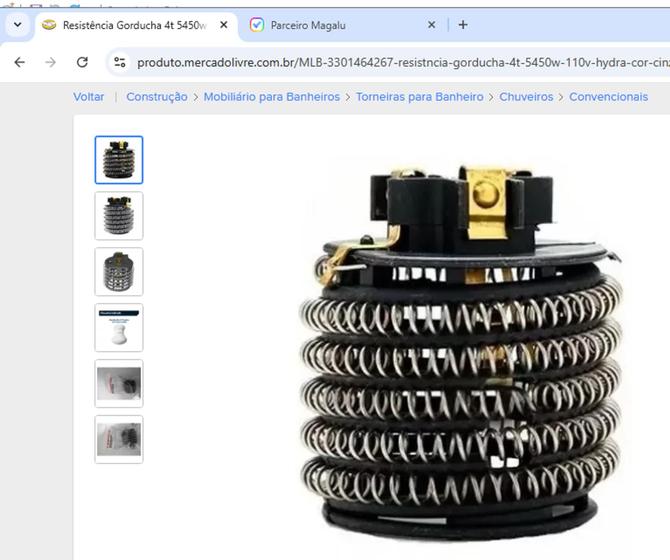670x560 pixels.
Task: Open Convencionais breadcrumb link
Action: (608, 97)
